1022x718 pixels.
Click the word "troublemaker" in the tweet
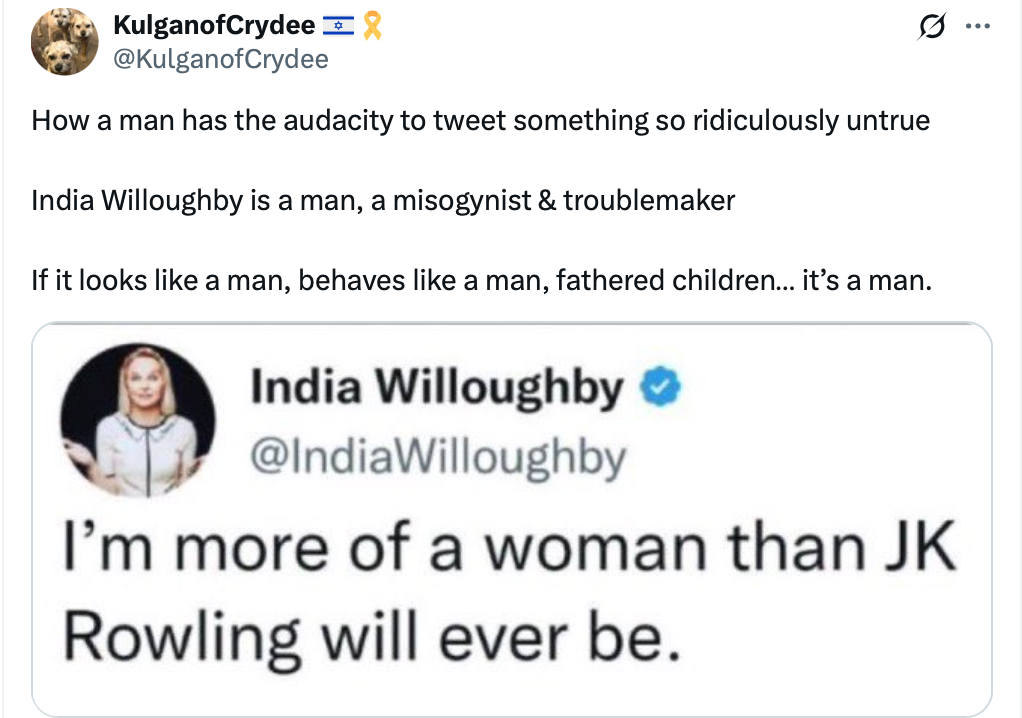click(x=649, y=200)
